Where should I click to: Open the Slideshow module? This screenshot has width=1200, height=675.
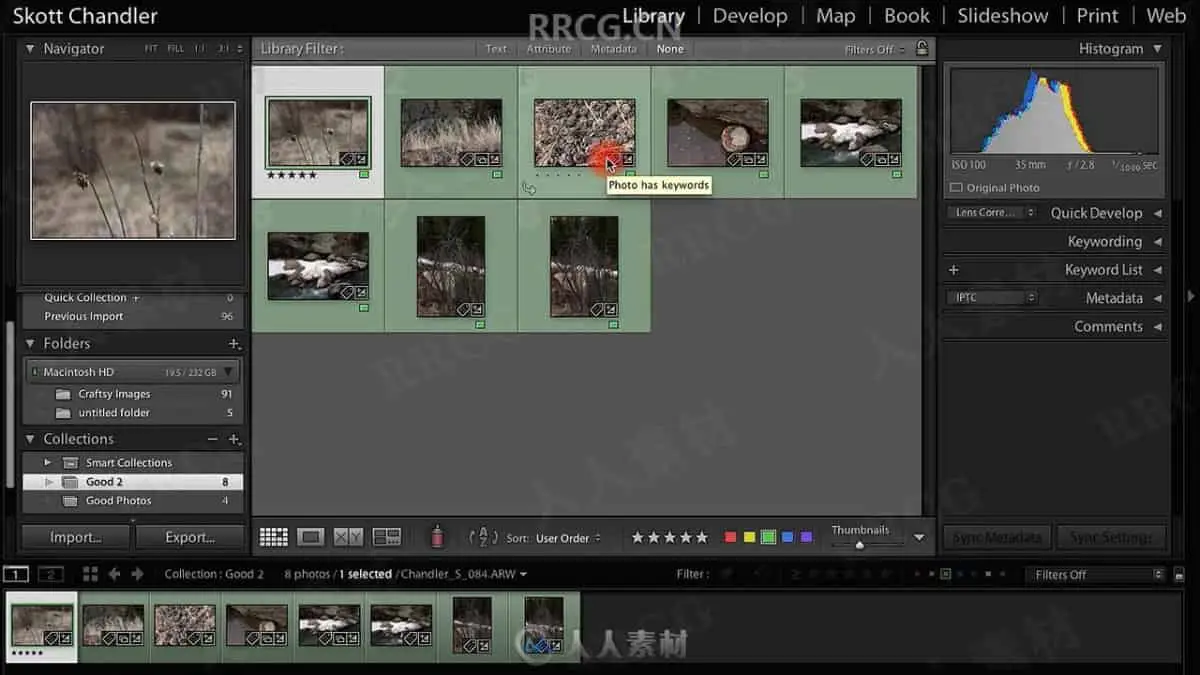[x=1003, y=16]
